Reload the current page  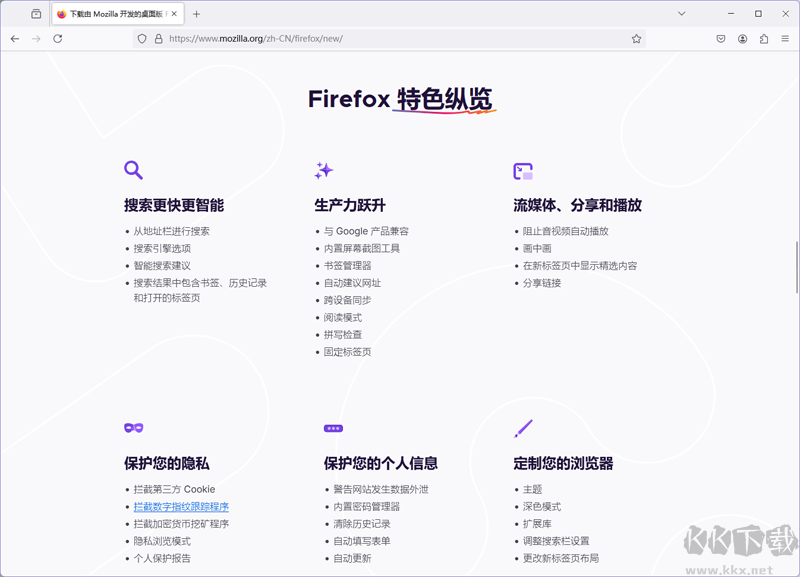click(59, 38)
